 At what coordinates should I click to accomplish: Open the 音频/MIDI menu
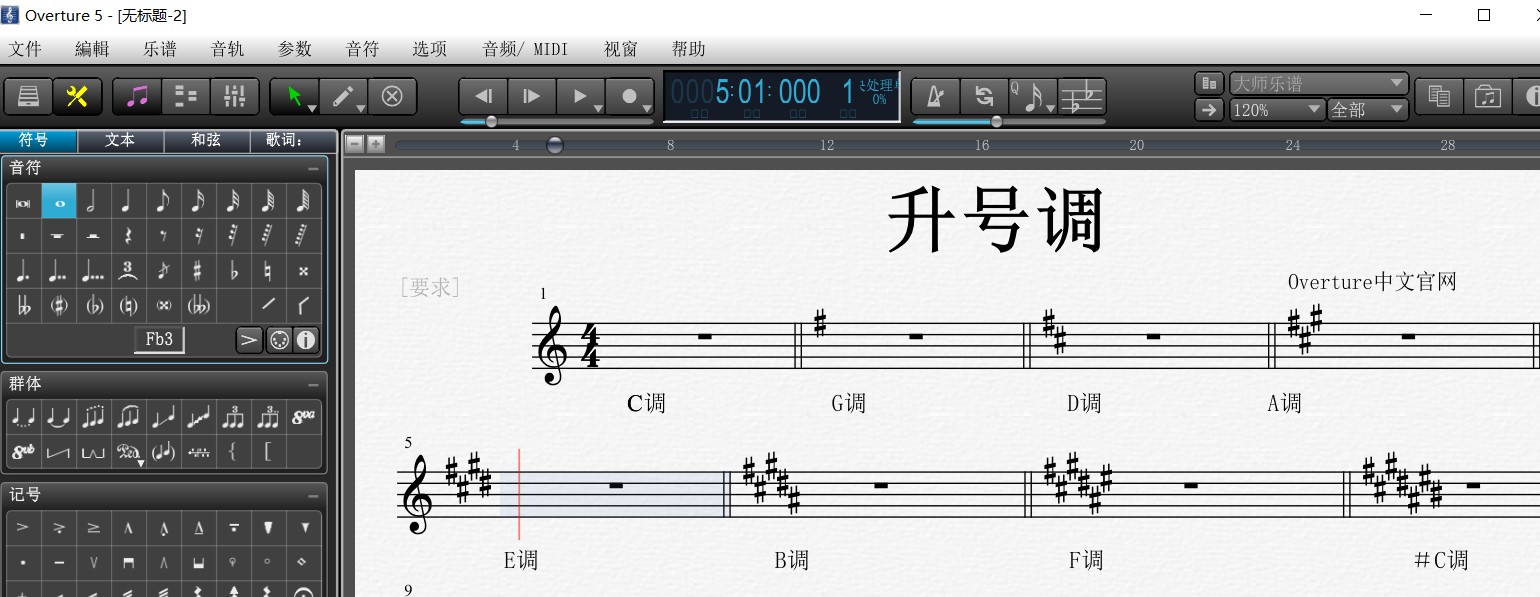point(523,48)
